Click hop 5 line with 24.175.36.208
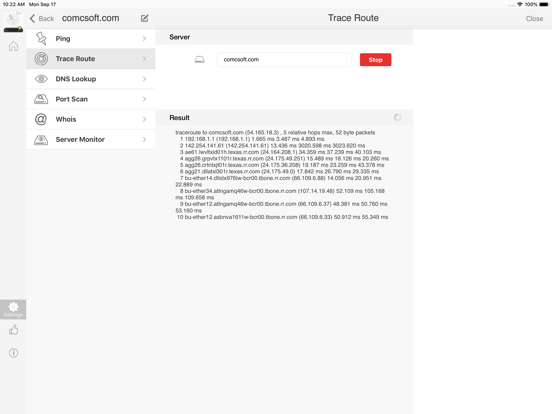The height and width of the screenshot is (414, 552). [282, 165]
